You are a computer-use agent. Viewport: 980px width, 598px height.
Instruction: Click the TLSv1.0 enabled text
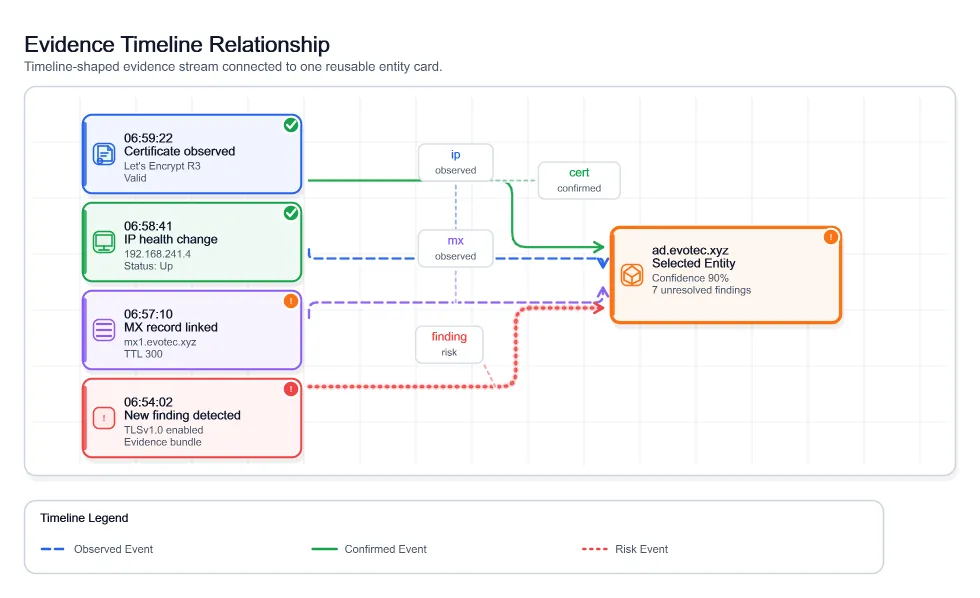pos(163,431)
